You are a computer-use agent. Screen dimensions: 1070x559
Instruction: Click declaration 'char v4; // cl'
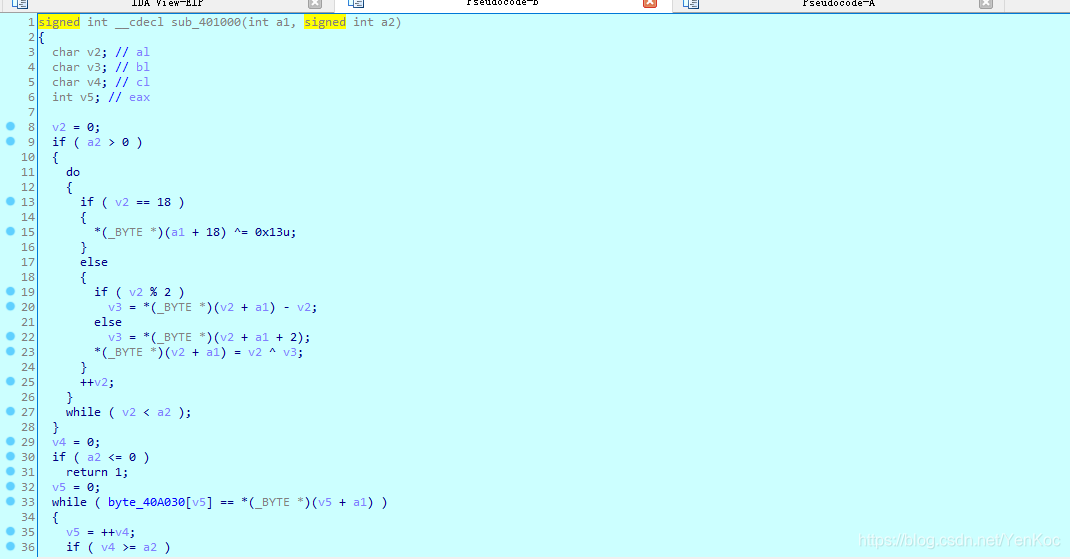pos(101,82)
